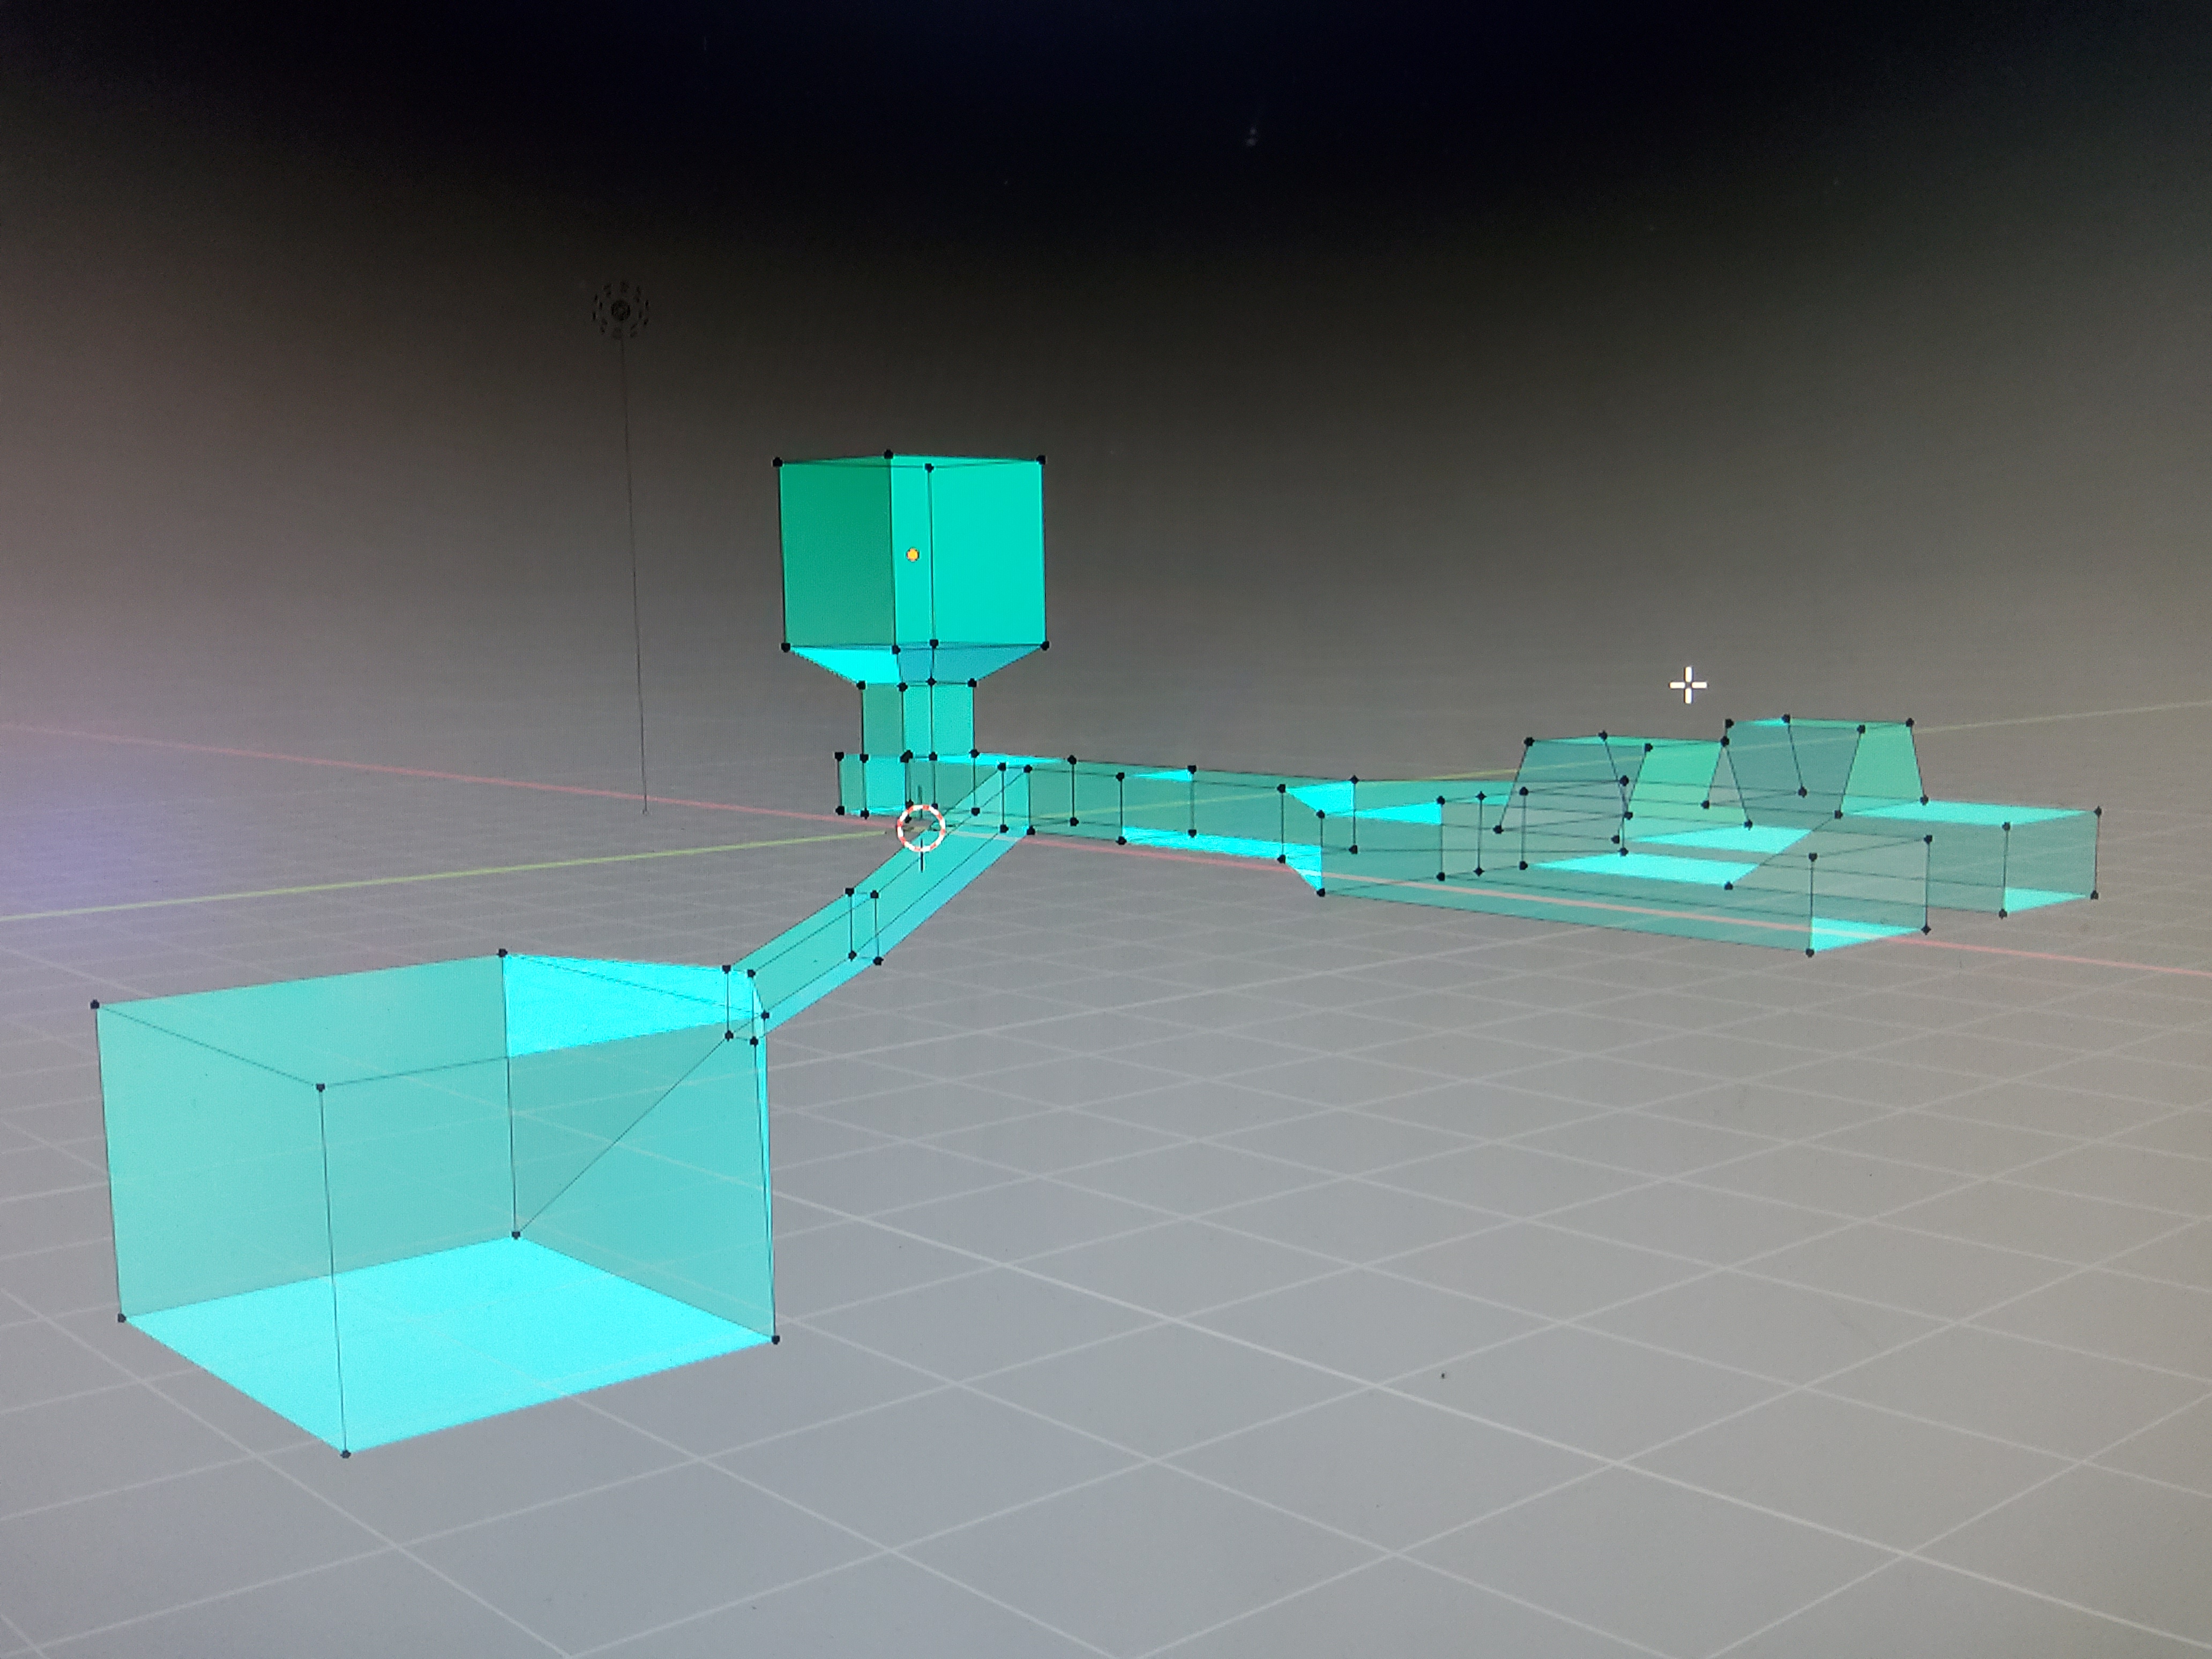Screen dimensions: 2212x1659
Task: Select the far-right bottom vertex of the mesh
Action: pyautogui.click(x=2095, y=895)
